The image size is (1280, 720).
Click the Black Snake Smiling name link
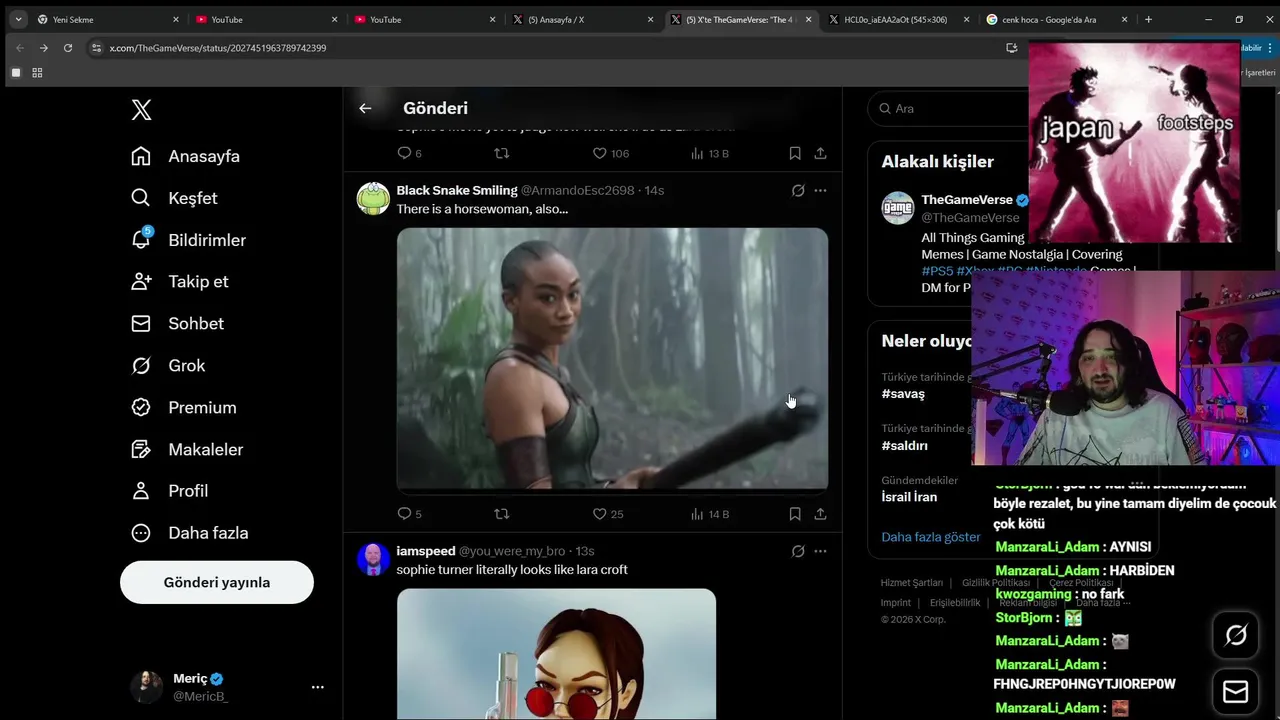pos(457,190)
